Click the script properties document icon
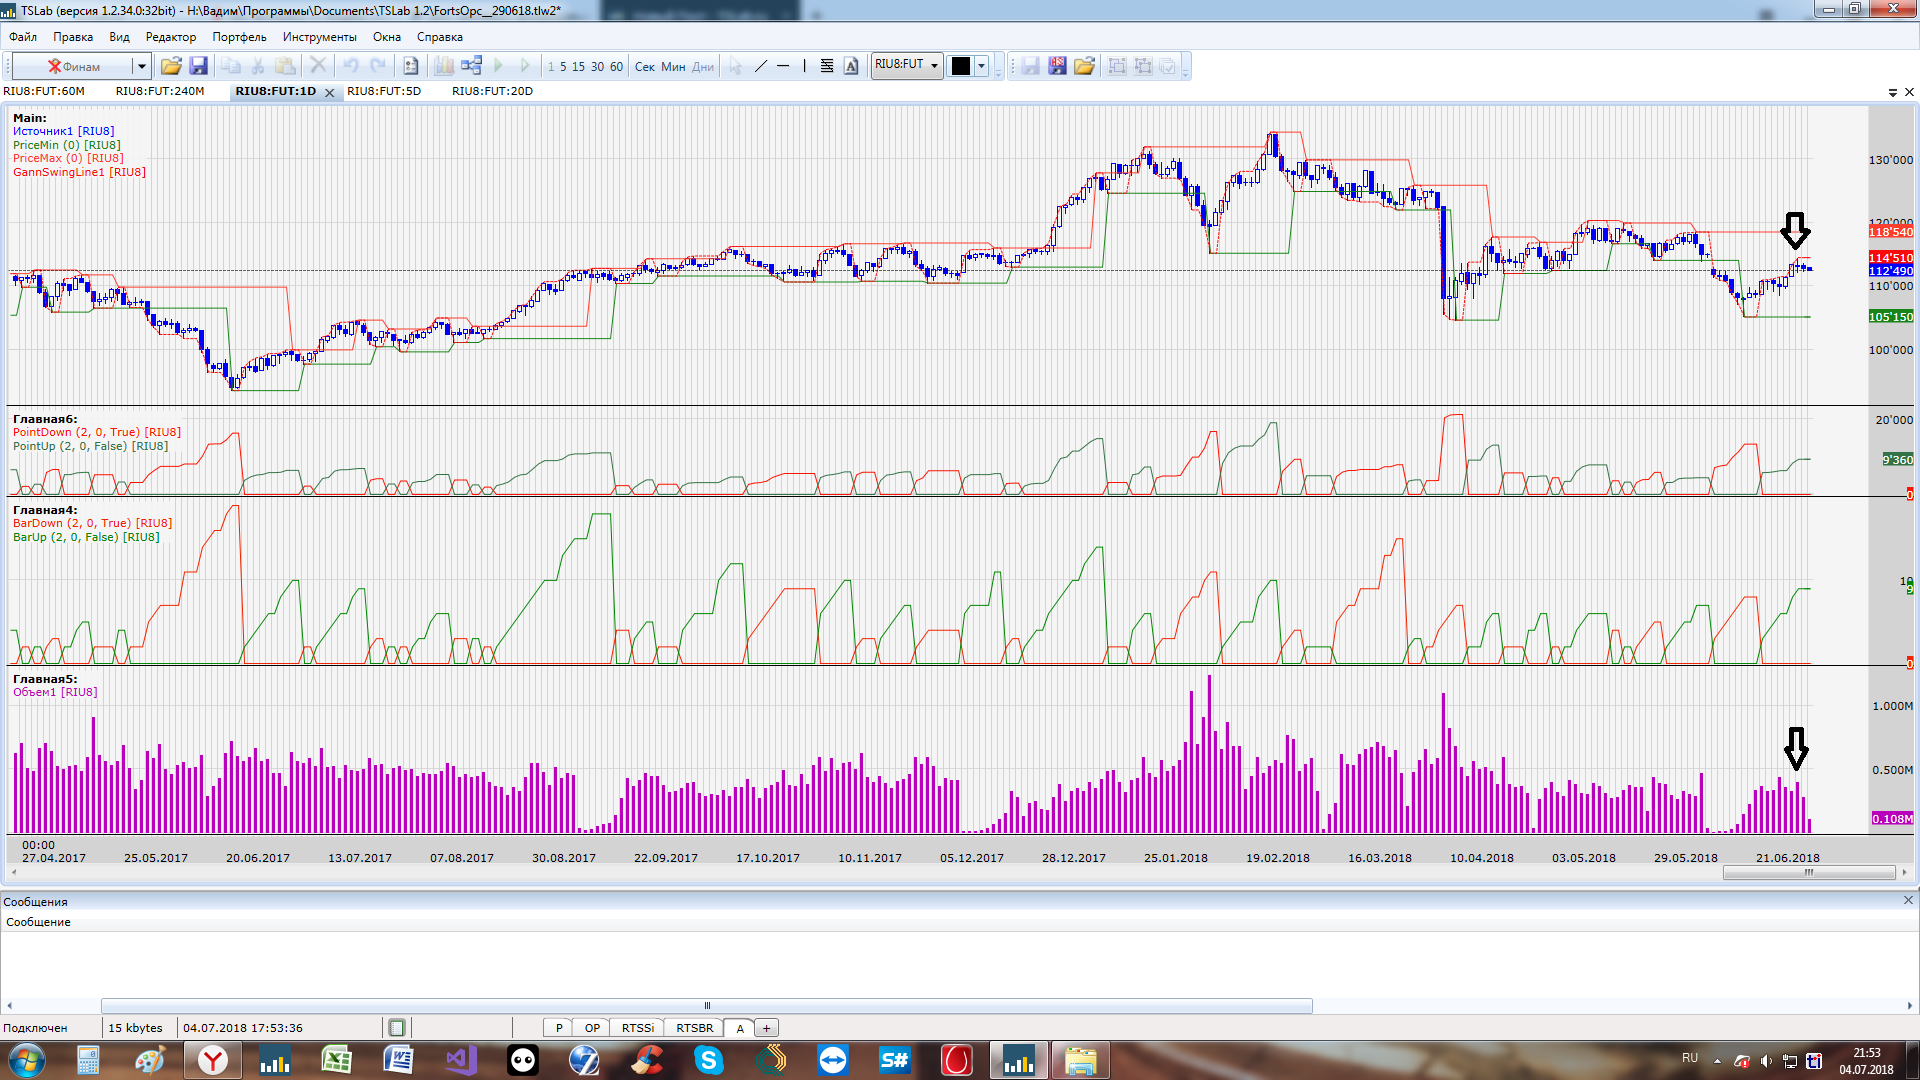 [410, 66]
